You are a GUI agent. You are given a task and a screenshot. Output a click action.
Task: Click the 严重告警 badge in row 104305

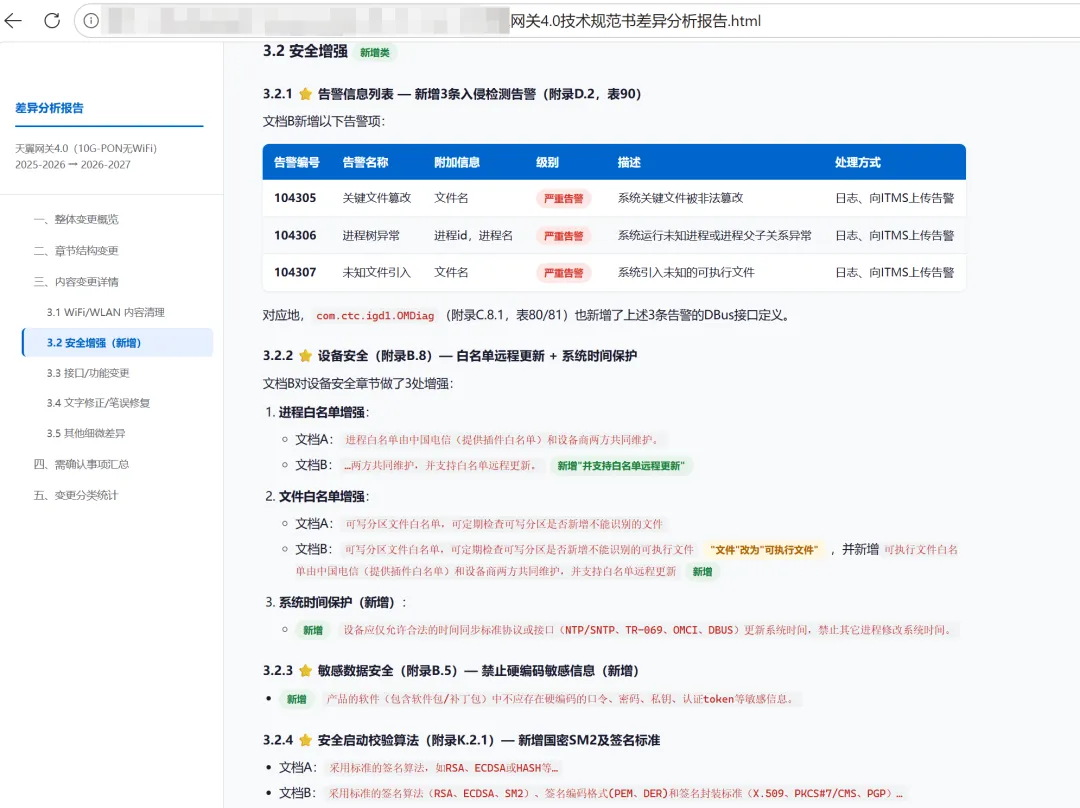[563, 198]
